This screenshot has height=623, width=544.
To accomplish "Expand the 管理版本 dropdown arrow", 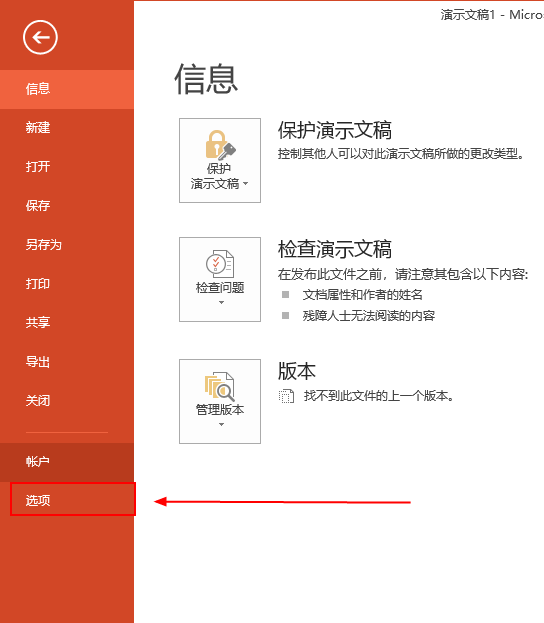I will (221, 424).
